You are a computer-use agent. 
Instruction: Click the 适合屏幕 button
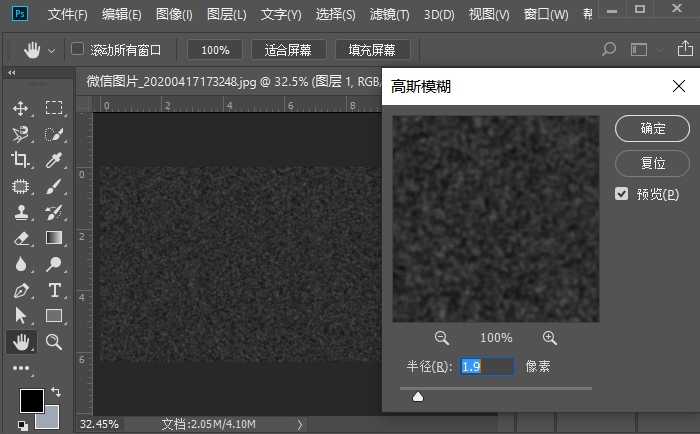click(288, 49)
